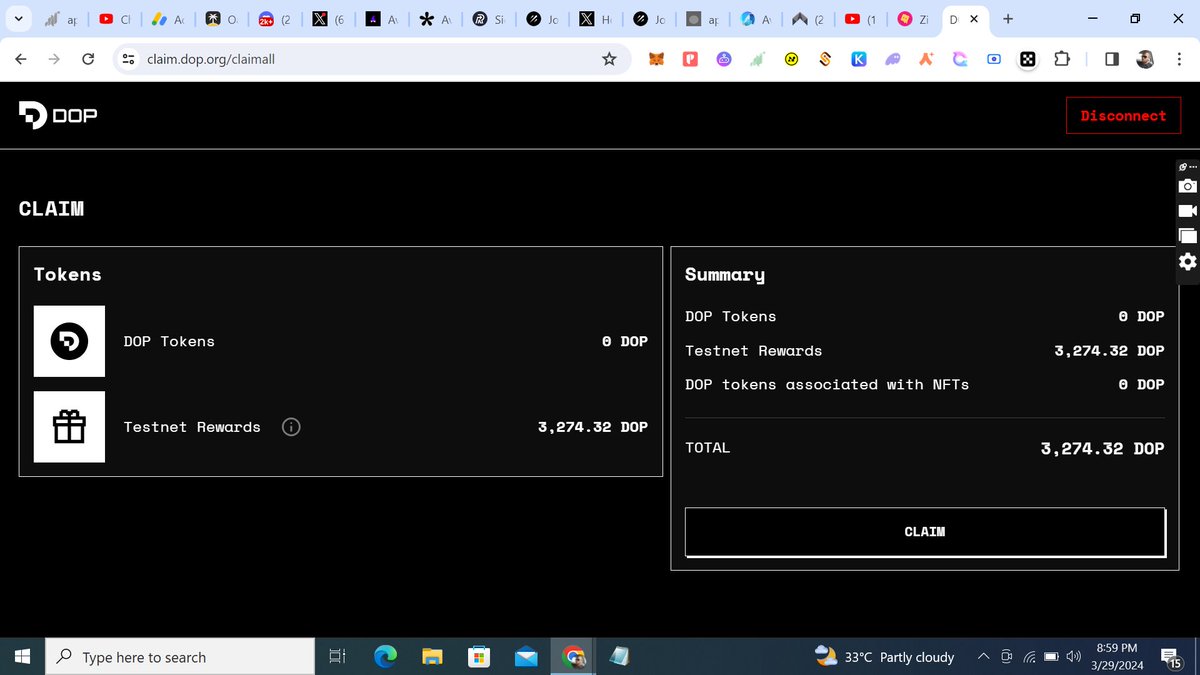Open File Explorer from the taskbar

tap(432, 657)
